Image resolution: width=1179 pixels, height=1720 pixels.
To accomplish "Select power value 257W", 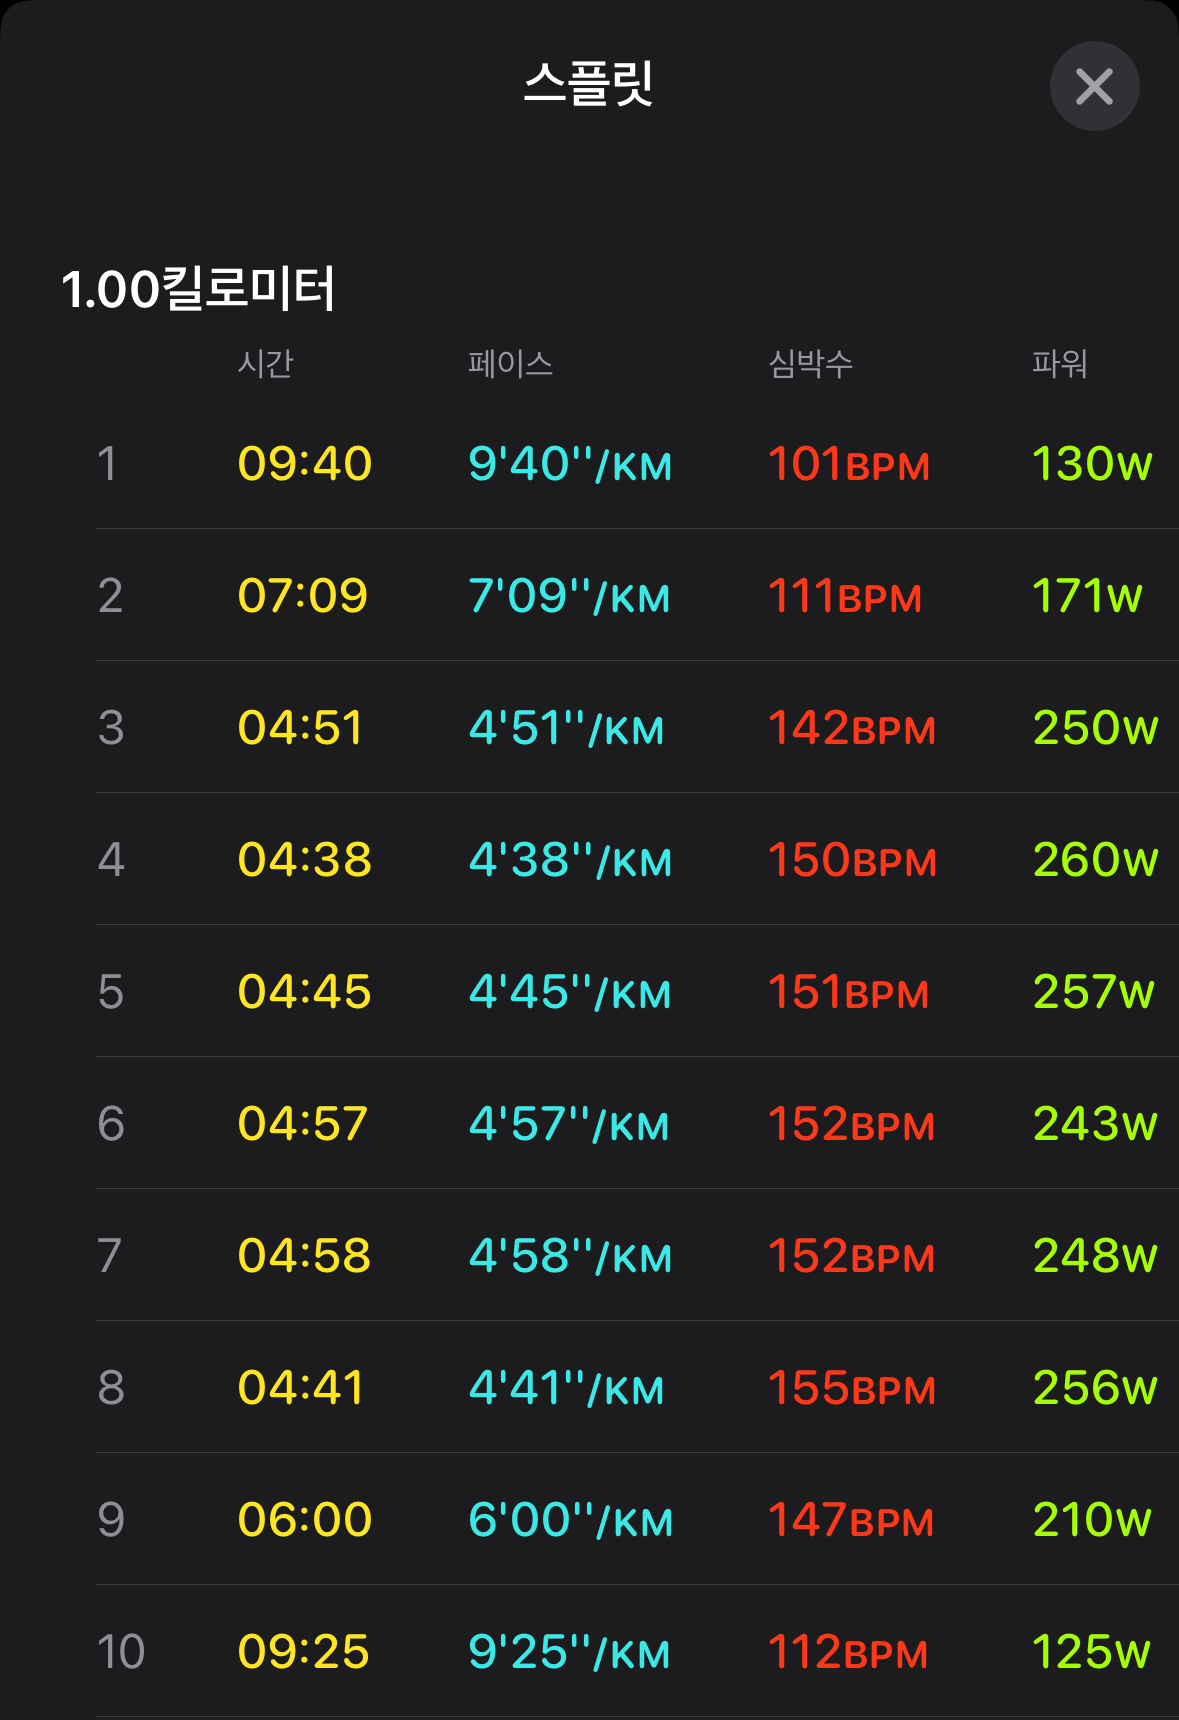I will point(1094,992).
